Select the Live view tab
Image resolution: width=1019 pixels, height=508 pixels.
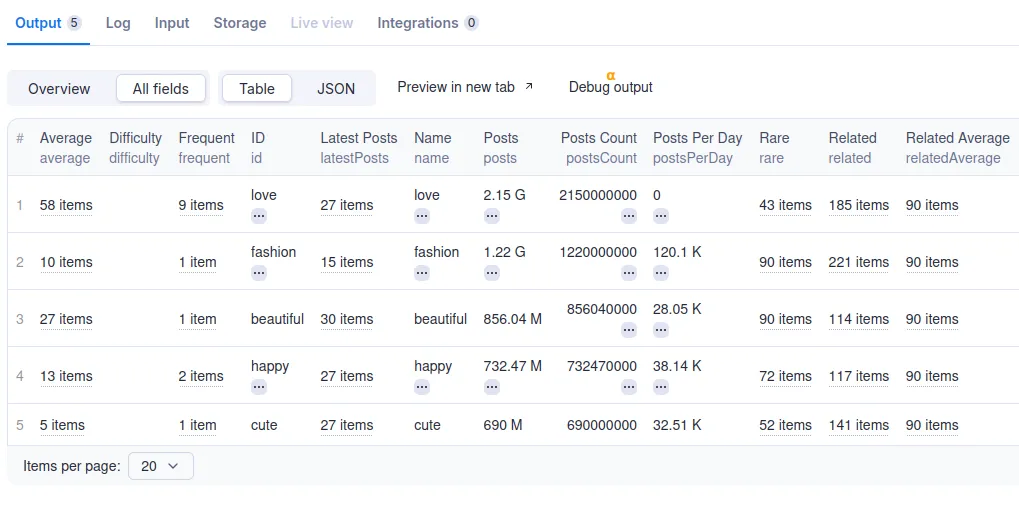[x=322, y=23]
